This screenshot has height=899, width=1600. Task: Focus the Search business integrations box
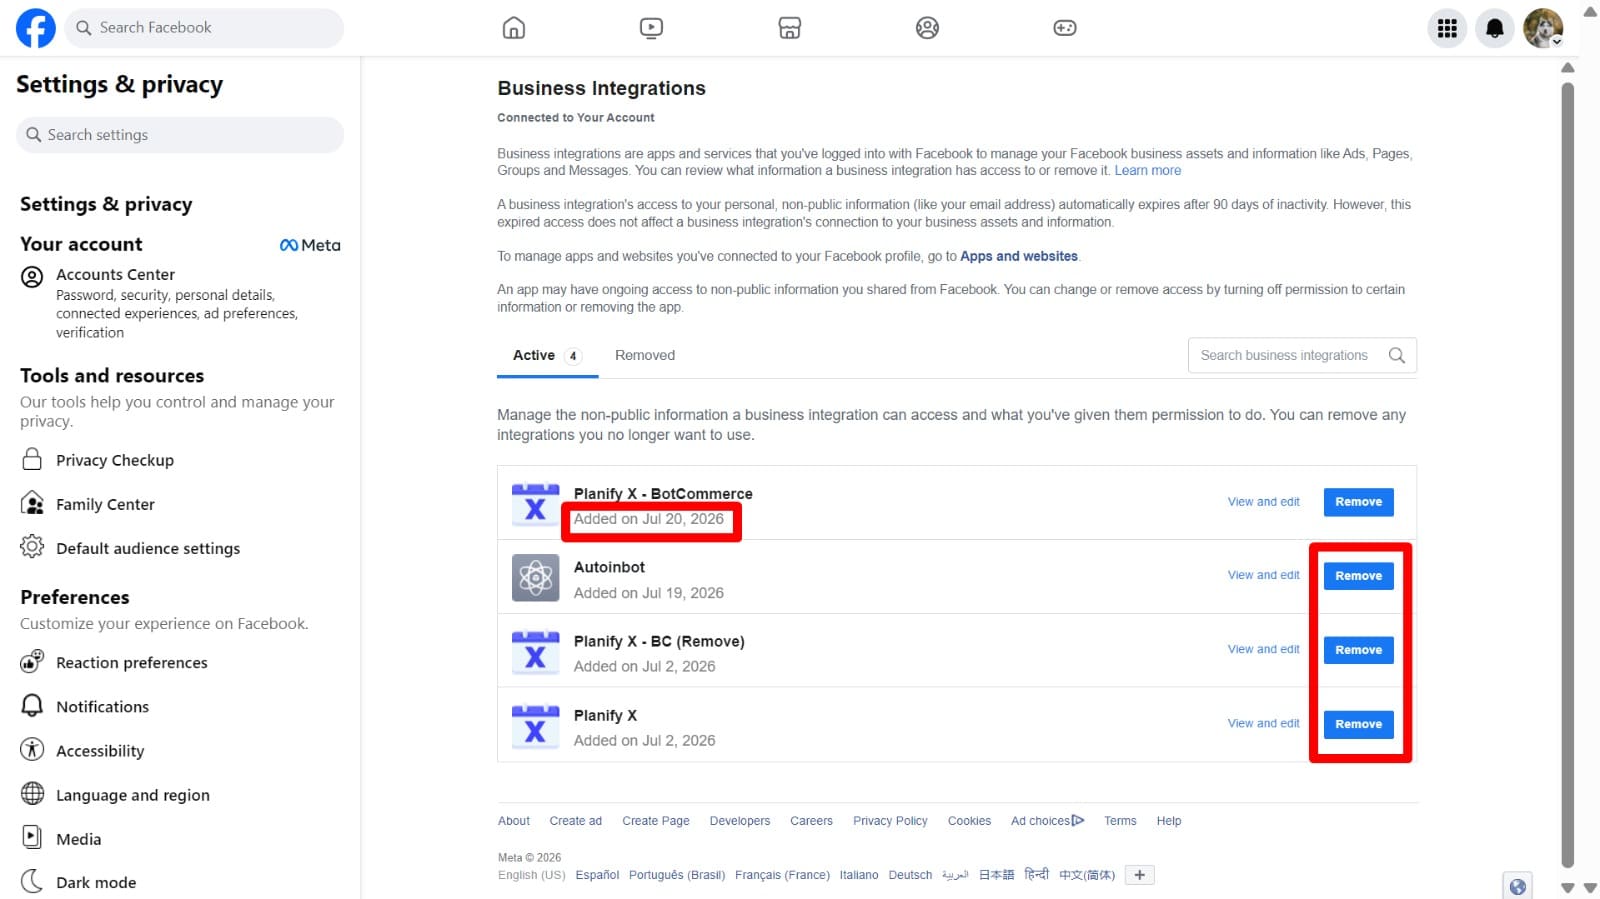coord(1302,355)
